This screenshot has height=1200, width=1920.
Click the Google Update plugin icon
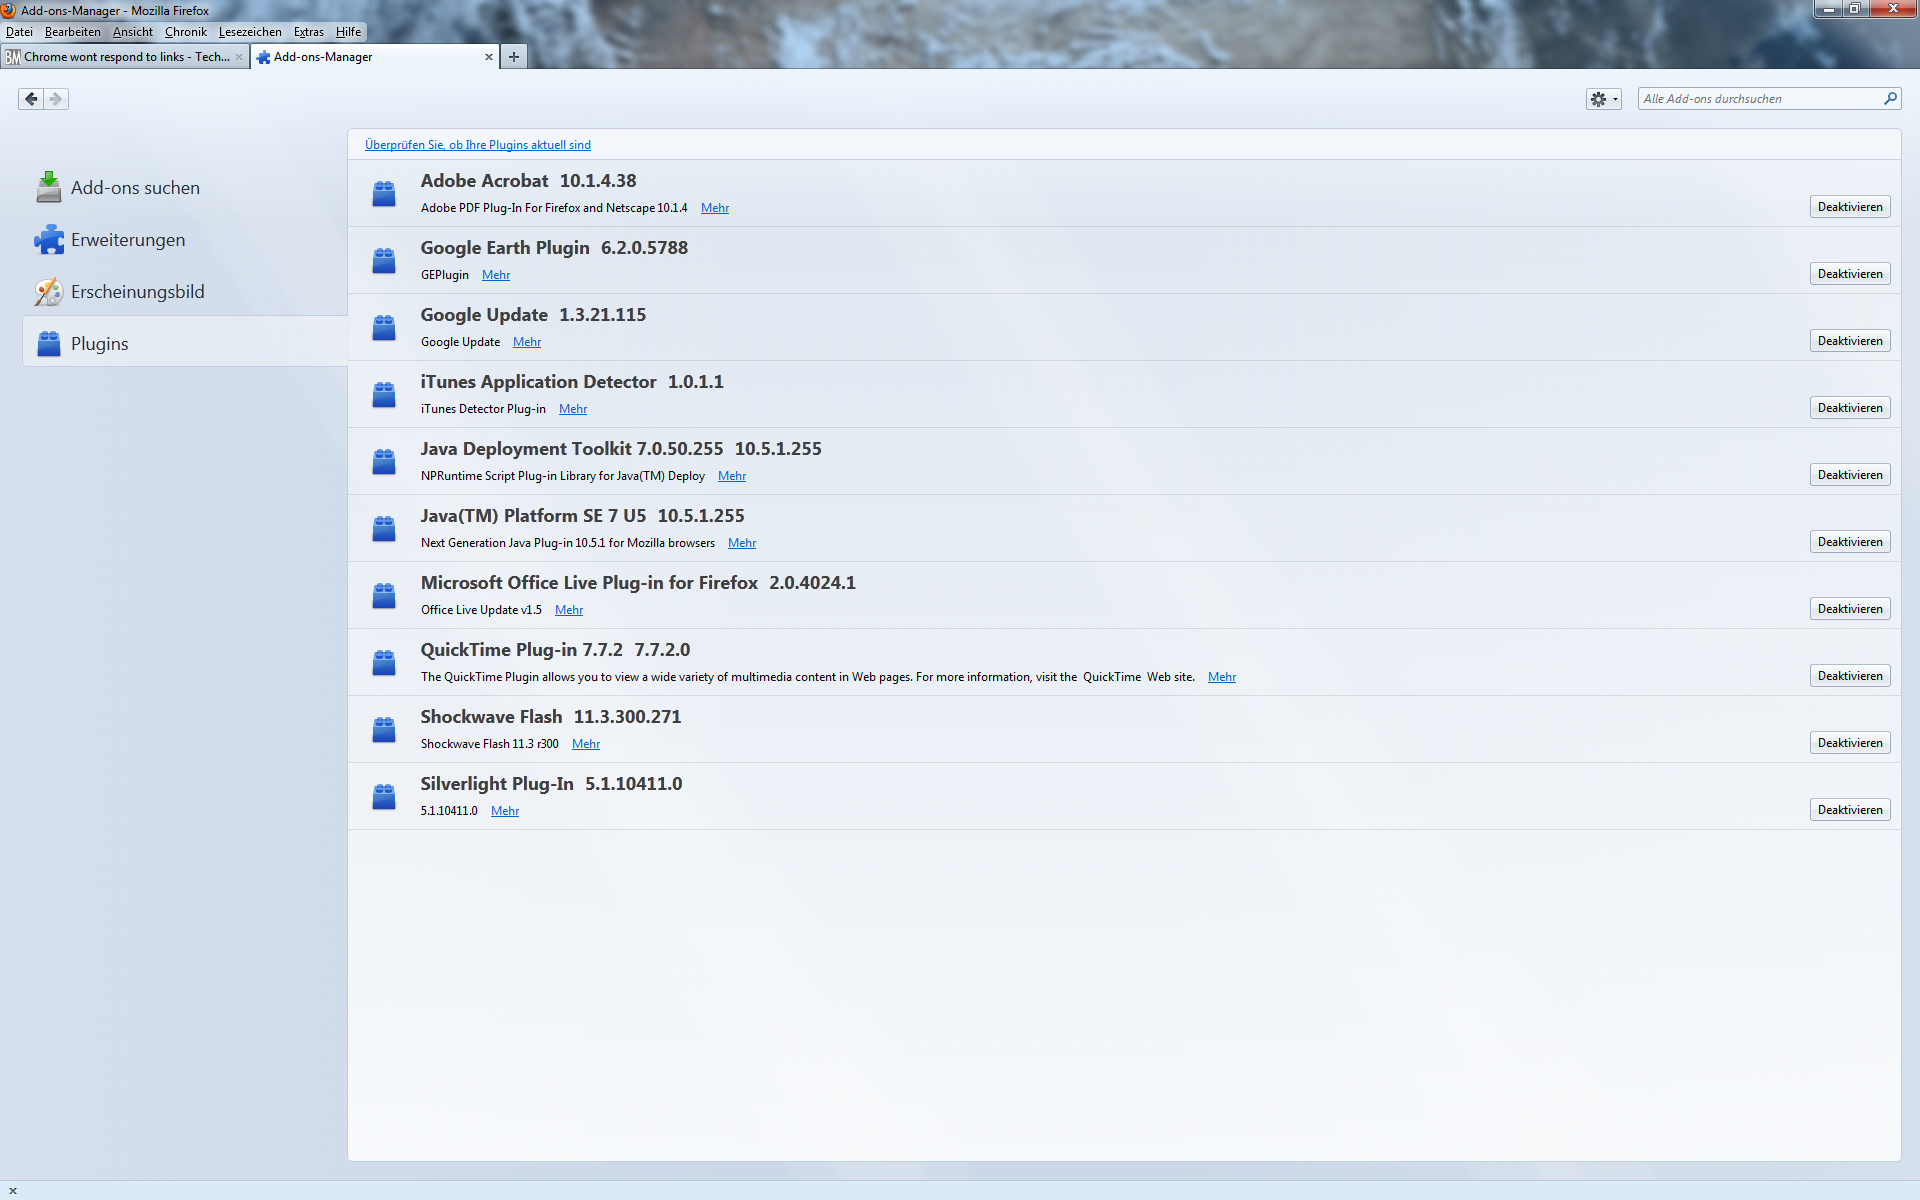384,327
